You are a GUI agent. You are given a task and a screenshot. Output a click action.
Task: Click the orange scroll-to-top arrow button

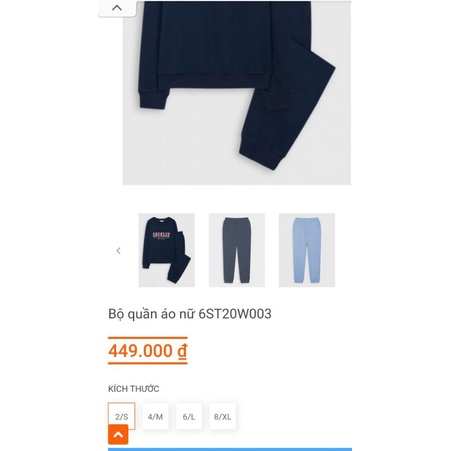tap(118, 434)
